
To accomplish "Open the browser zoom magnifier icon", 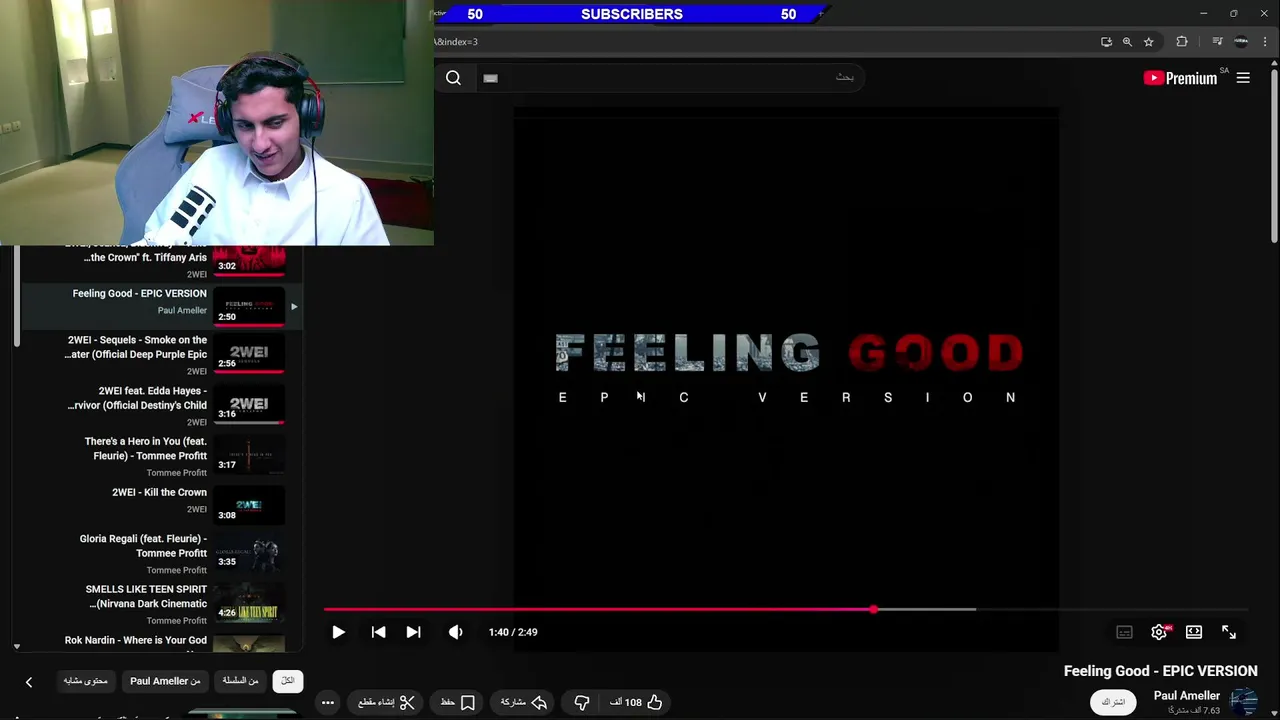I will click(1127, 42).
